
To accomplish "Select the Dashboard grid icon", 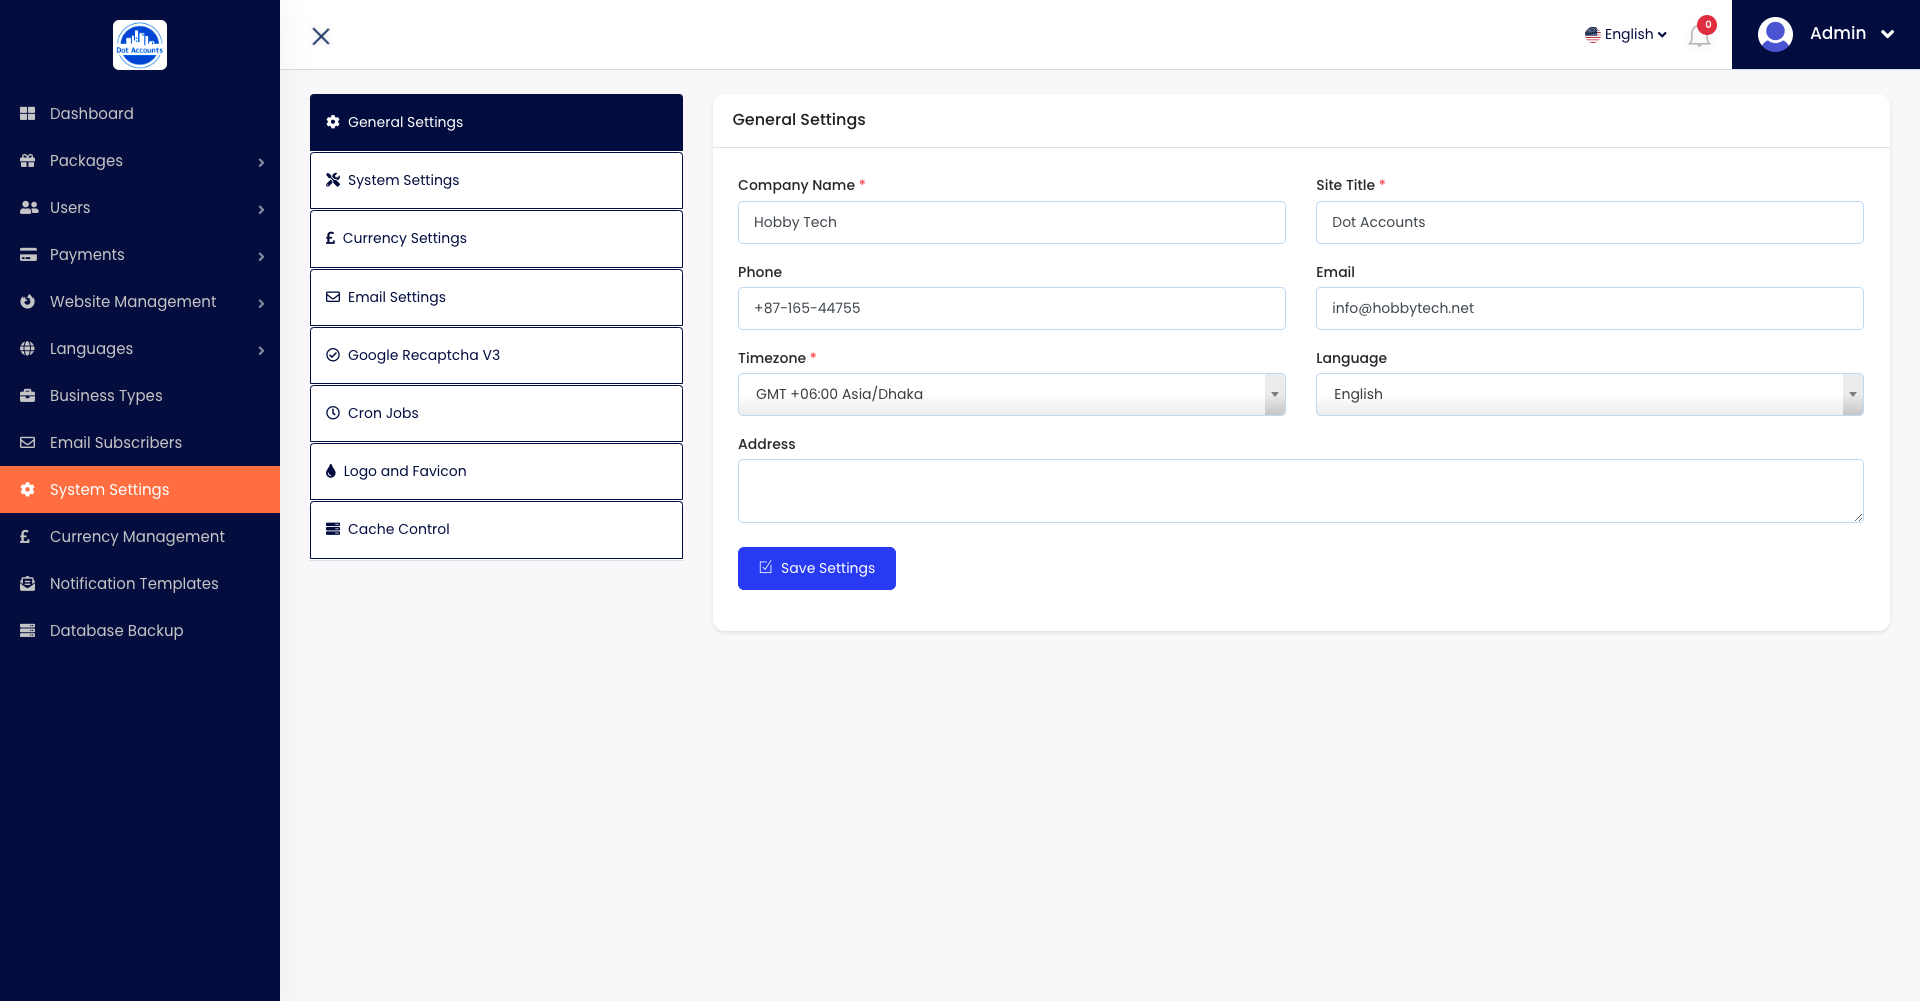I will [x=27, y=113].
